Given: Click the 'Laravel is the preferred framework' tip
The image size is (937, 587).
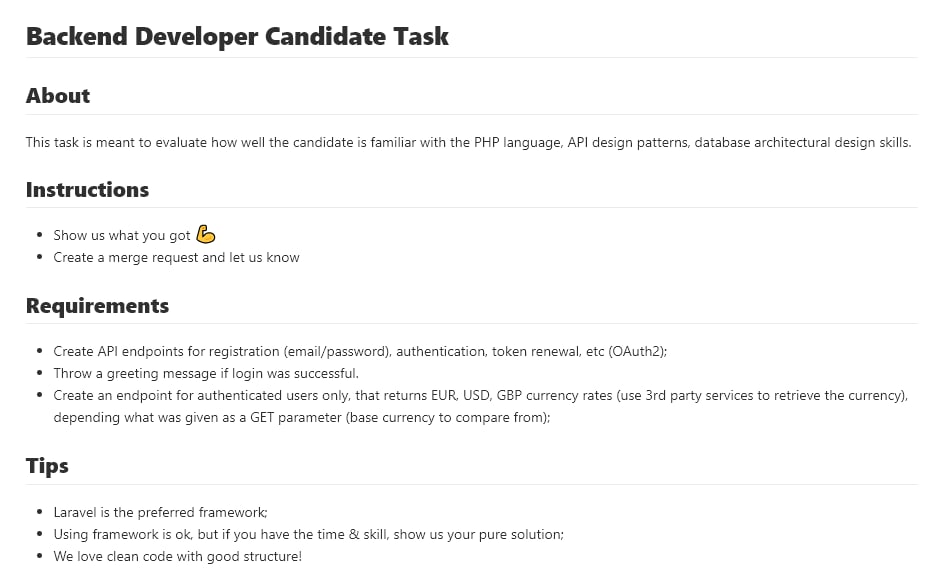Looking at the screenshot, I should [x=160, y=512].
